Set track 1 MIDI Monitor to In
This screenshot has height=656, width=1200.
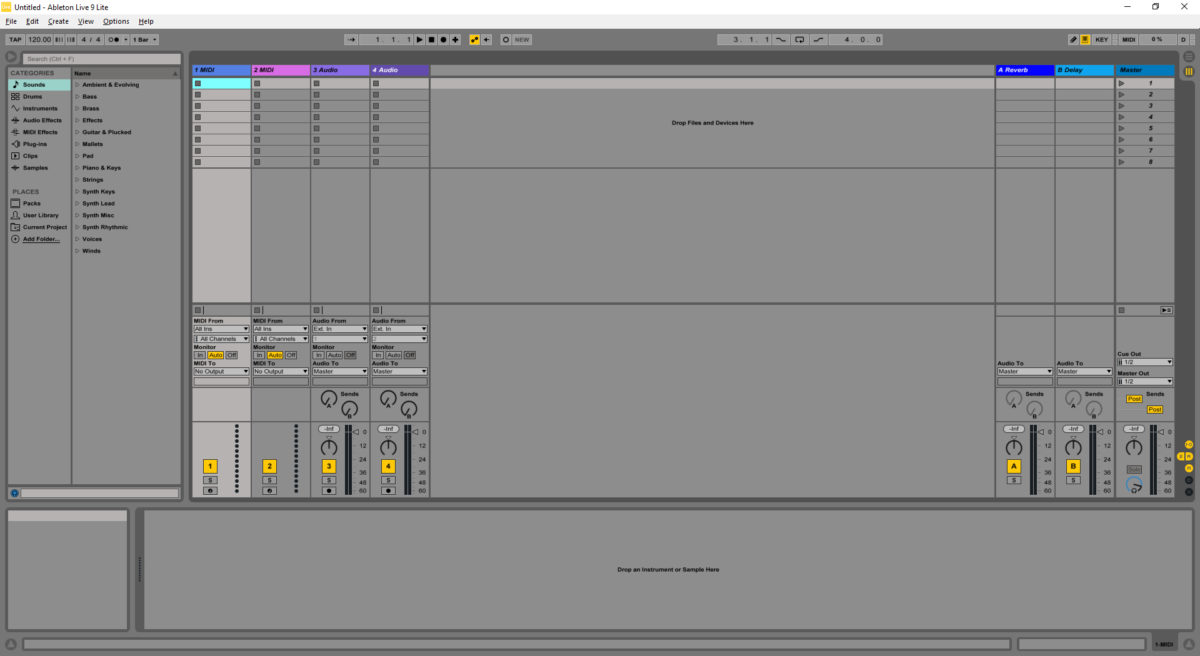[x=200, y=355]
